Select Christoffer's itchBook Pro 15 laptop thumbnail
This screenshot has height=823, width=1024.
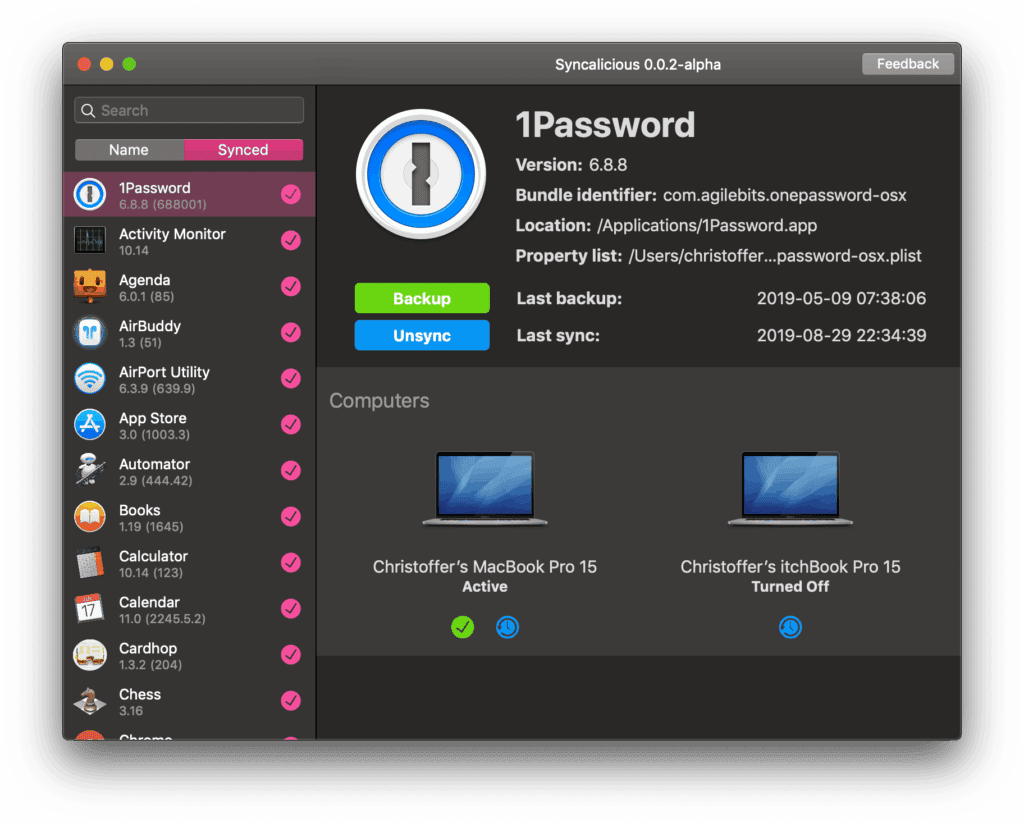click(790, 489)
